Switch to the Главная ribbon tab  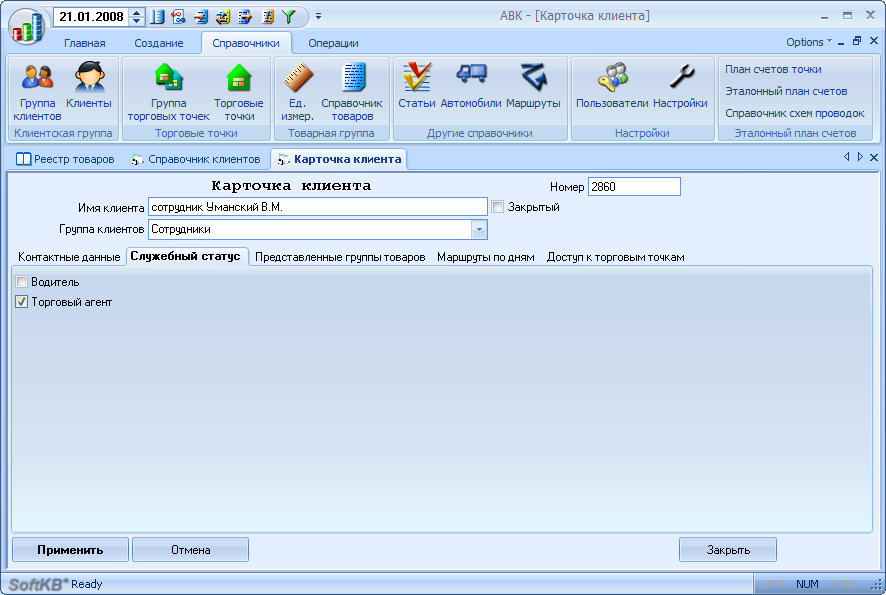click(x=85, y=43)
